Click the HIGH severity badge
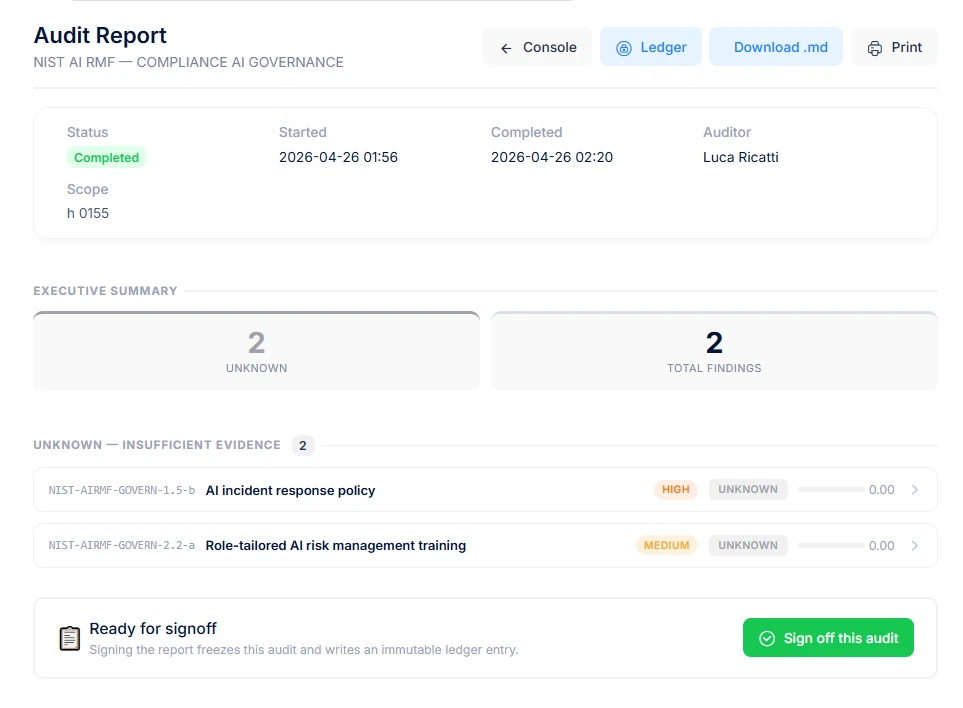This screenshot has height=708, width=963. point(676,489)
